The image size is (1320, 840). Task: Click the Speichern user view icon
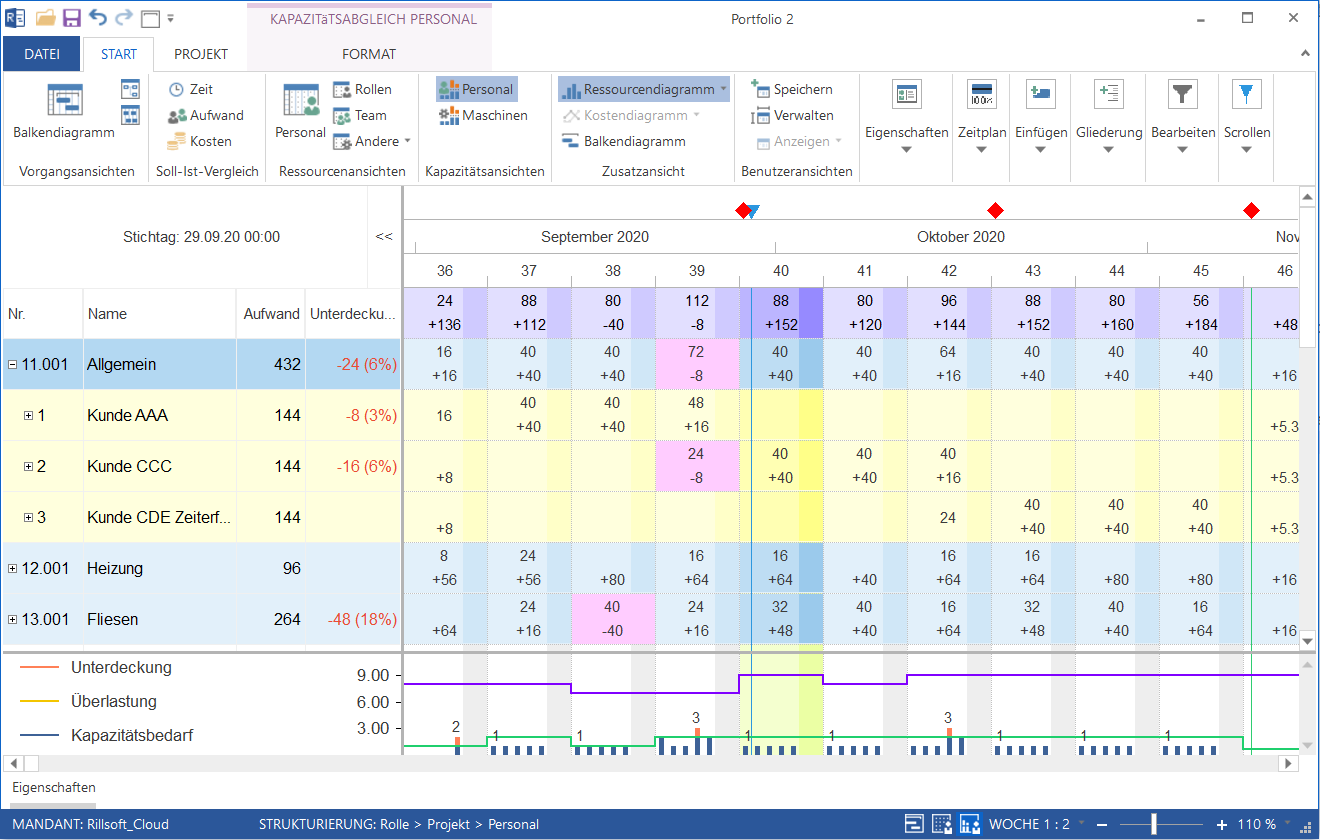(761, 89)
